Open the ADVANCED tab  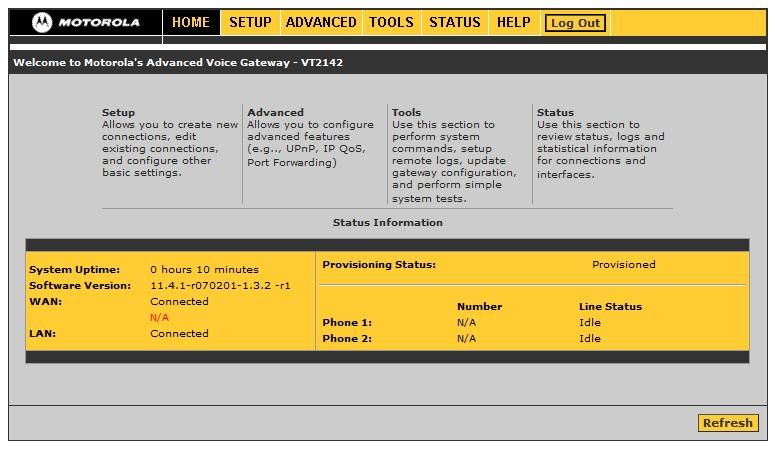coord(321,23)
